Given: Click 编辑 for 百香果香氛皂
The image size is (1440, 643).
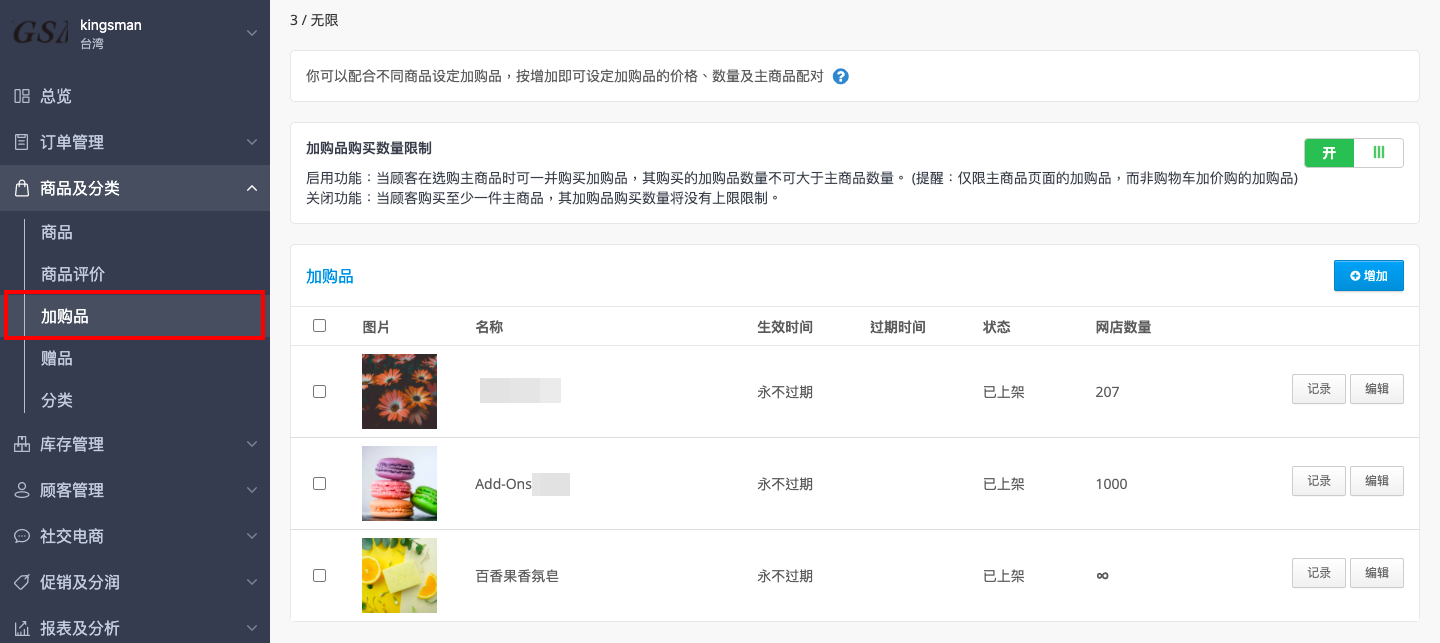Looking at the screenshot, I should [x=1376, y=573].
